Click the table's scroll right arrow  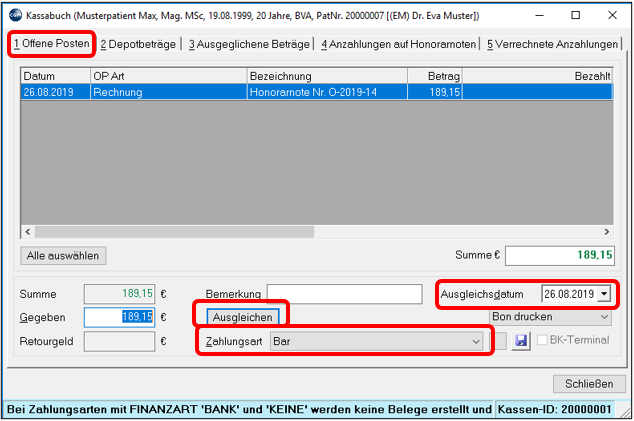607,232
